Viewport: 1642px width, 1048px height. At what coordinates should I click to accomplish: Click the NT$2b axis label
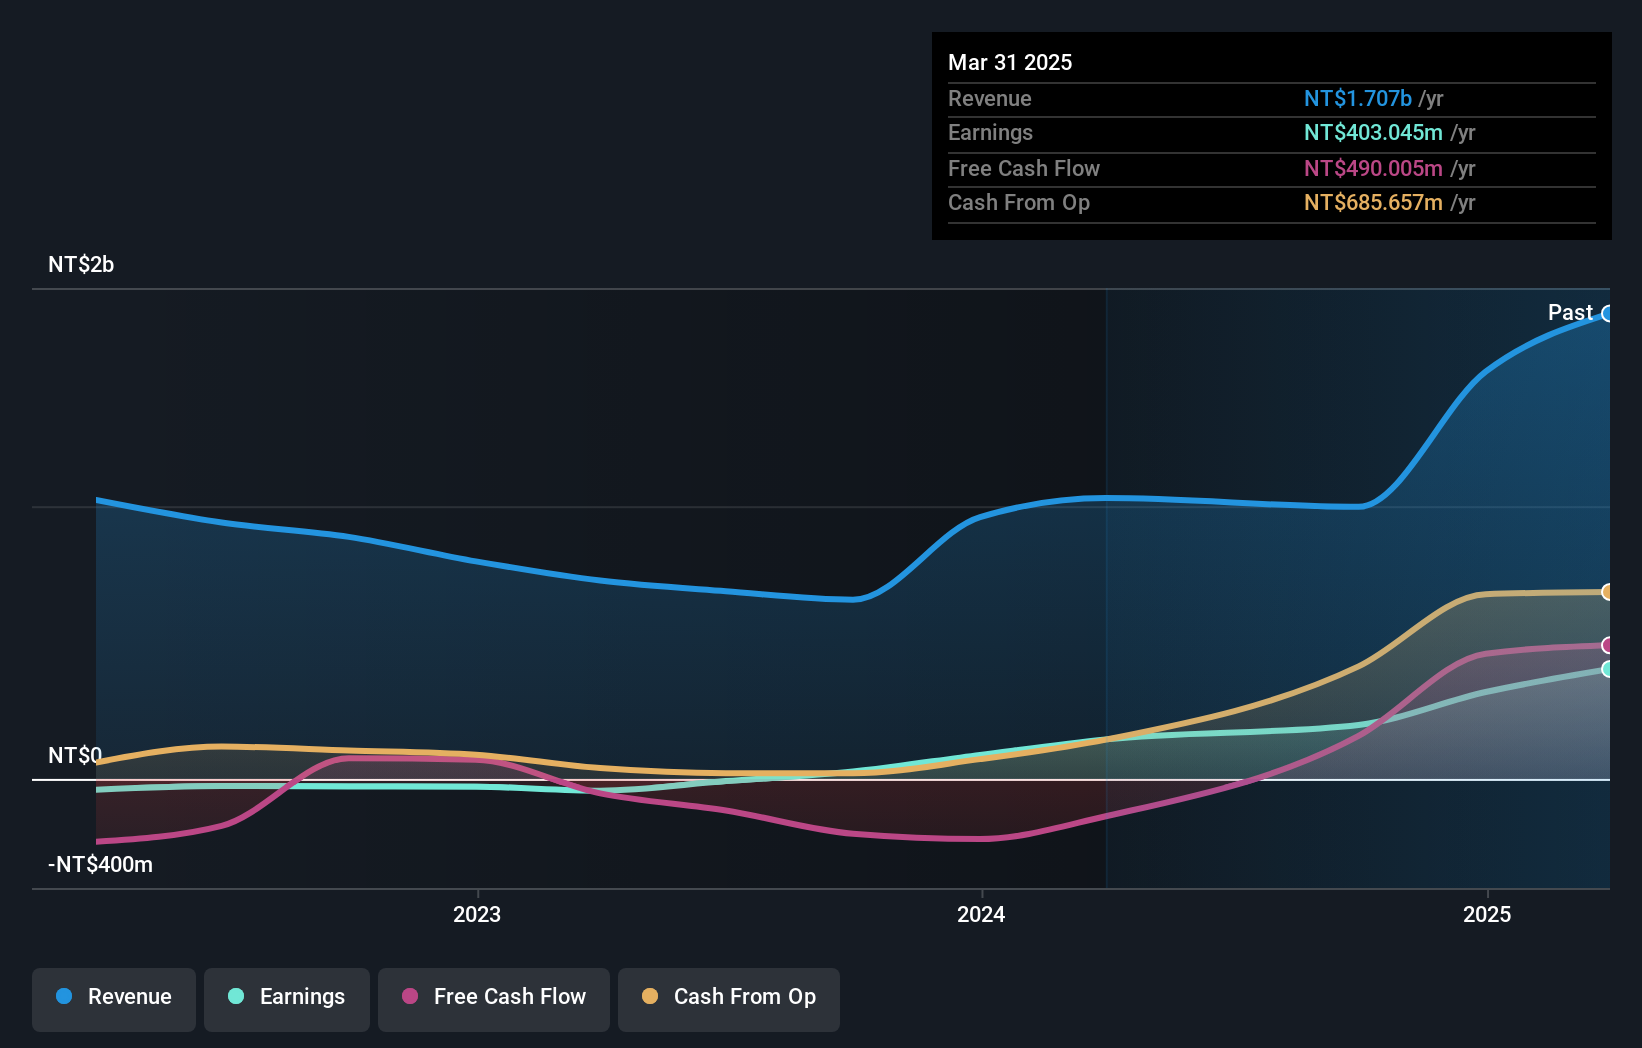click(x=81, y=265)
